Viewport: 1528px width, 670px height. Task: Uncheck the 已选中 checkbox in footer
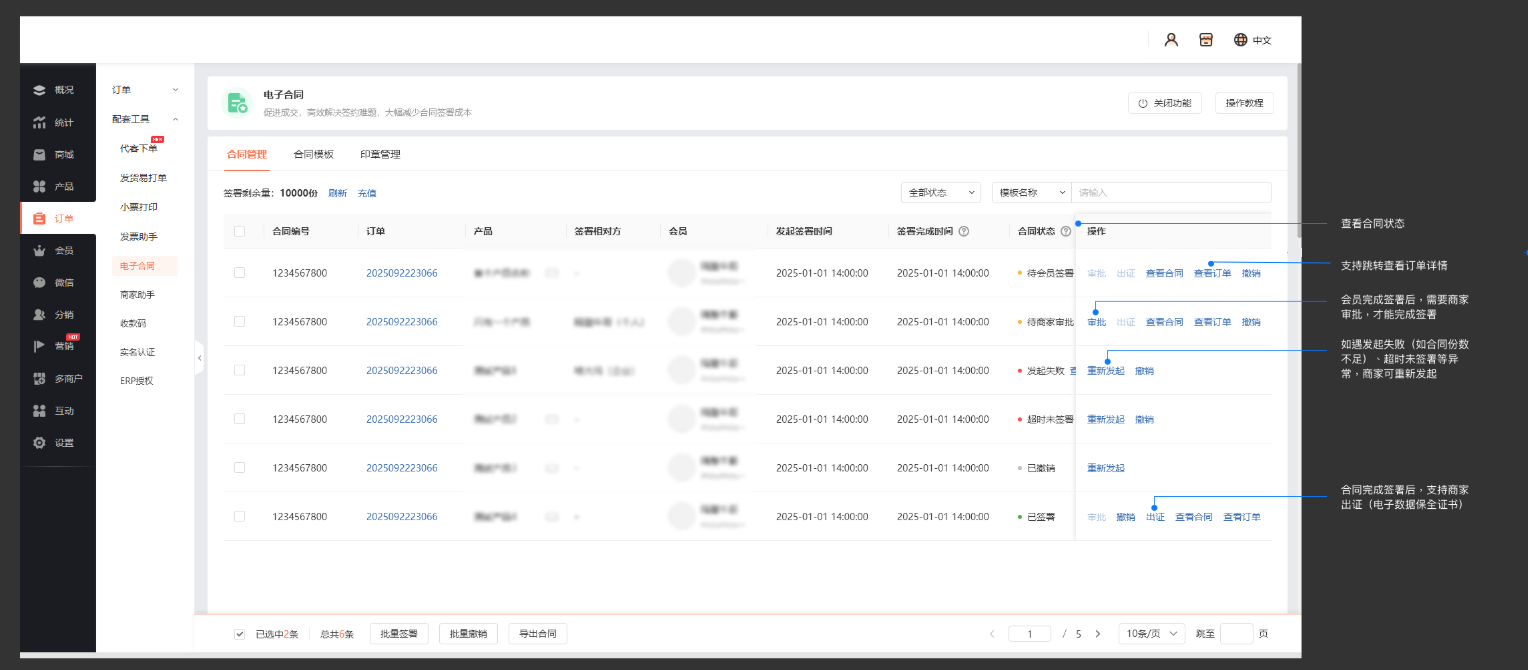239,634
